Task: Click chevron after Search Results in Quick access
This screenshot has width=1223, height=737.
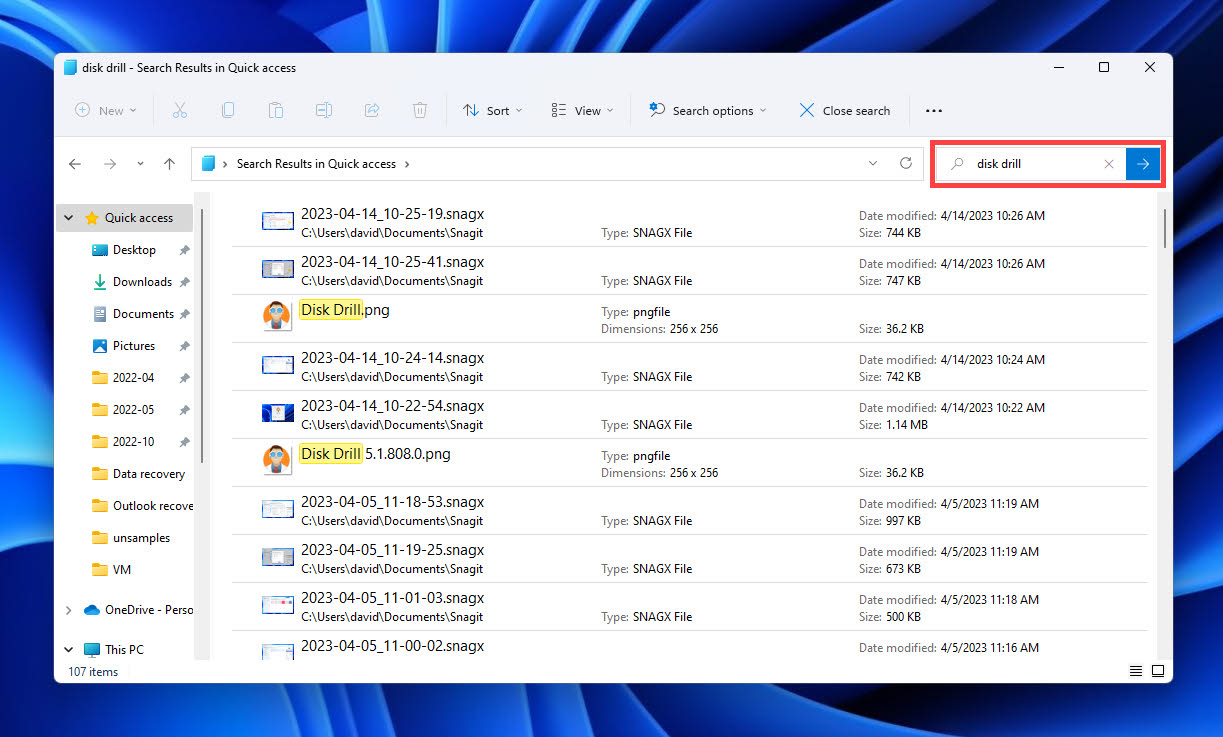Action: [408, 164]
